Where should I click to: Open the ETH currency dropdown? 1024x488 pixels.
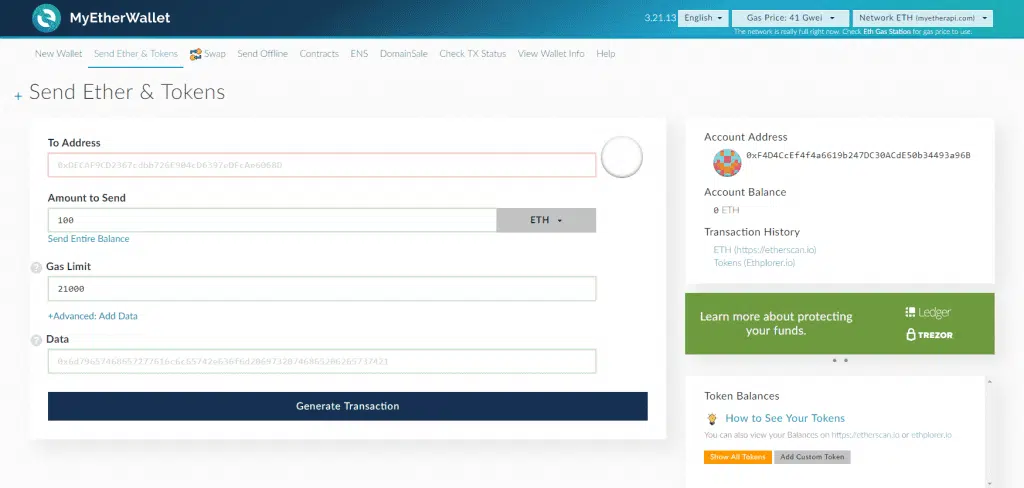click(546, 220)
